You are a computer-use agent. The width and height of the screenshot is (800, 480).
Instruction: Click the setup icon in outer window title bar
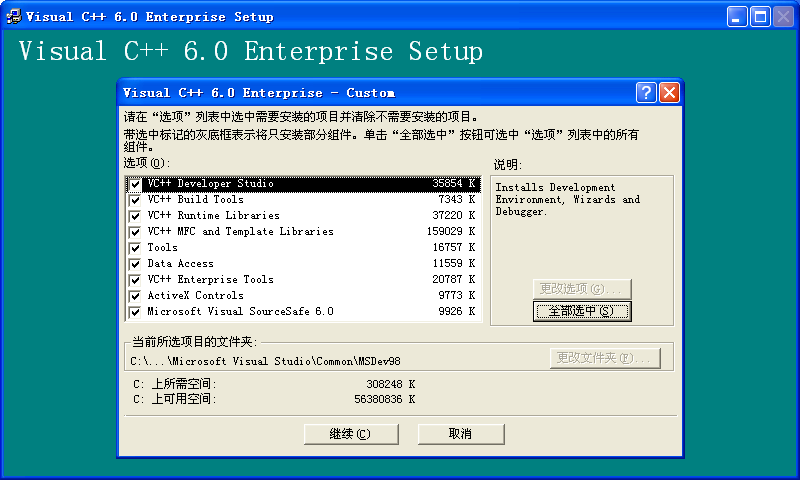coord(14,17)
